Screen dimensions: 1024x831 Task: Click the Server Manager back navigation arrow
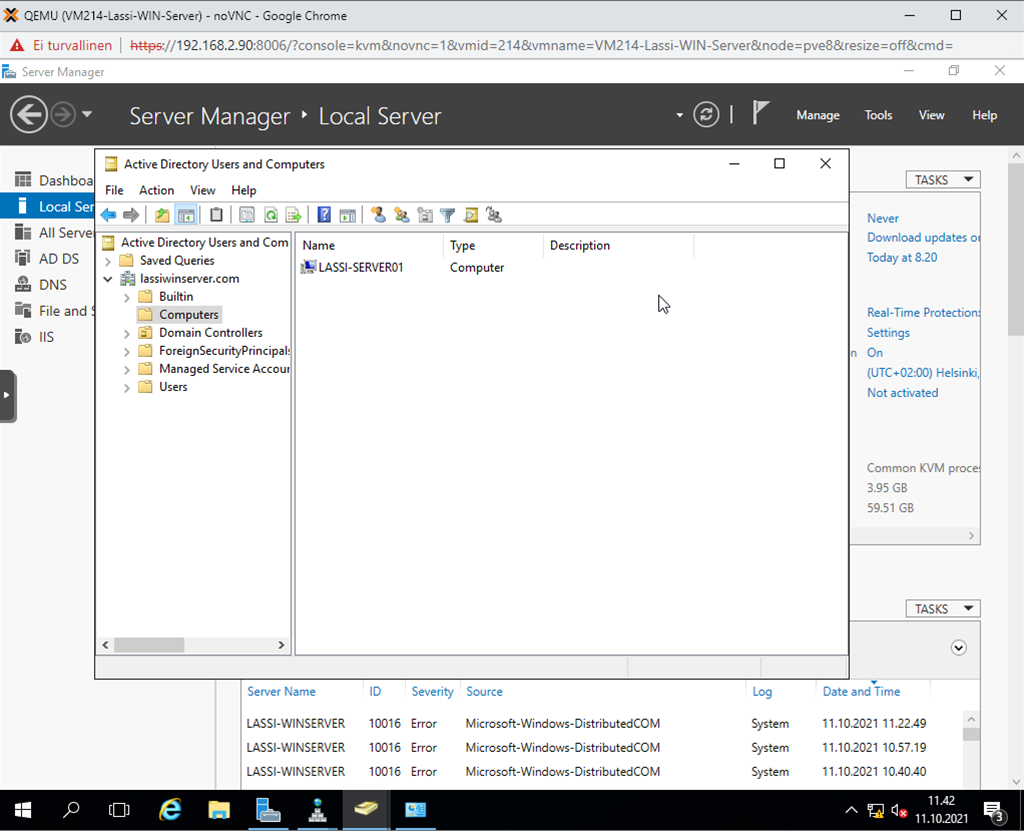29,115
